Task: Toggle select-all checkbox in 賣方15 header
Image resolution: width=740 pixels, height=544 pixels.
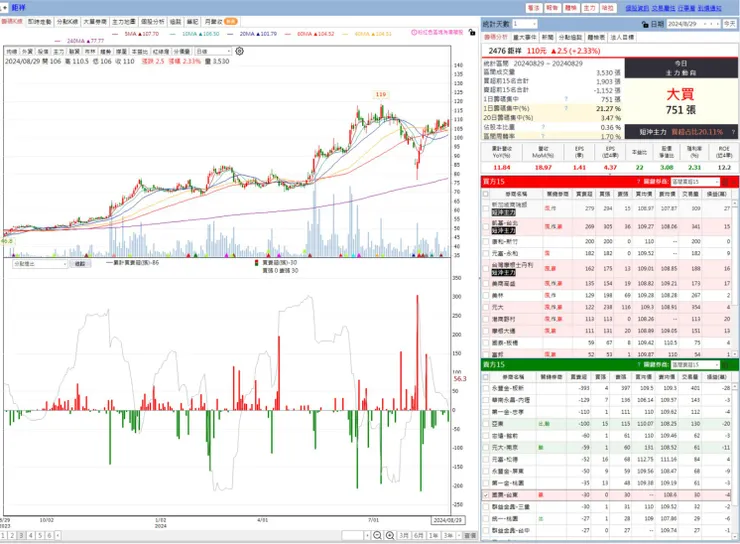Action: coord(486,377)
